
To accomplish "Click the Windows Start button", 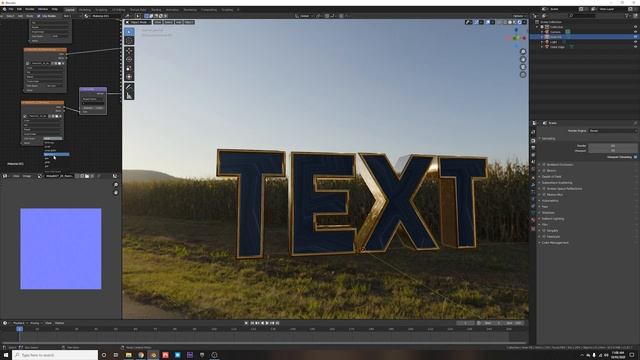I will tap(6, 355).
